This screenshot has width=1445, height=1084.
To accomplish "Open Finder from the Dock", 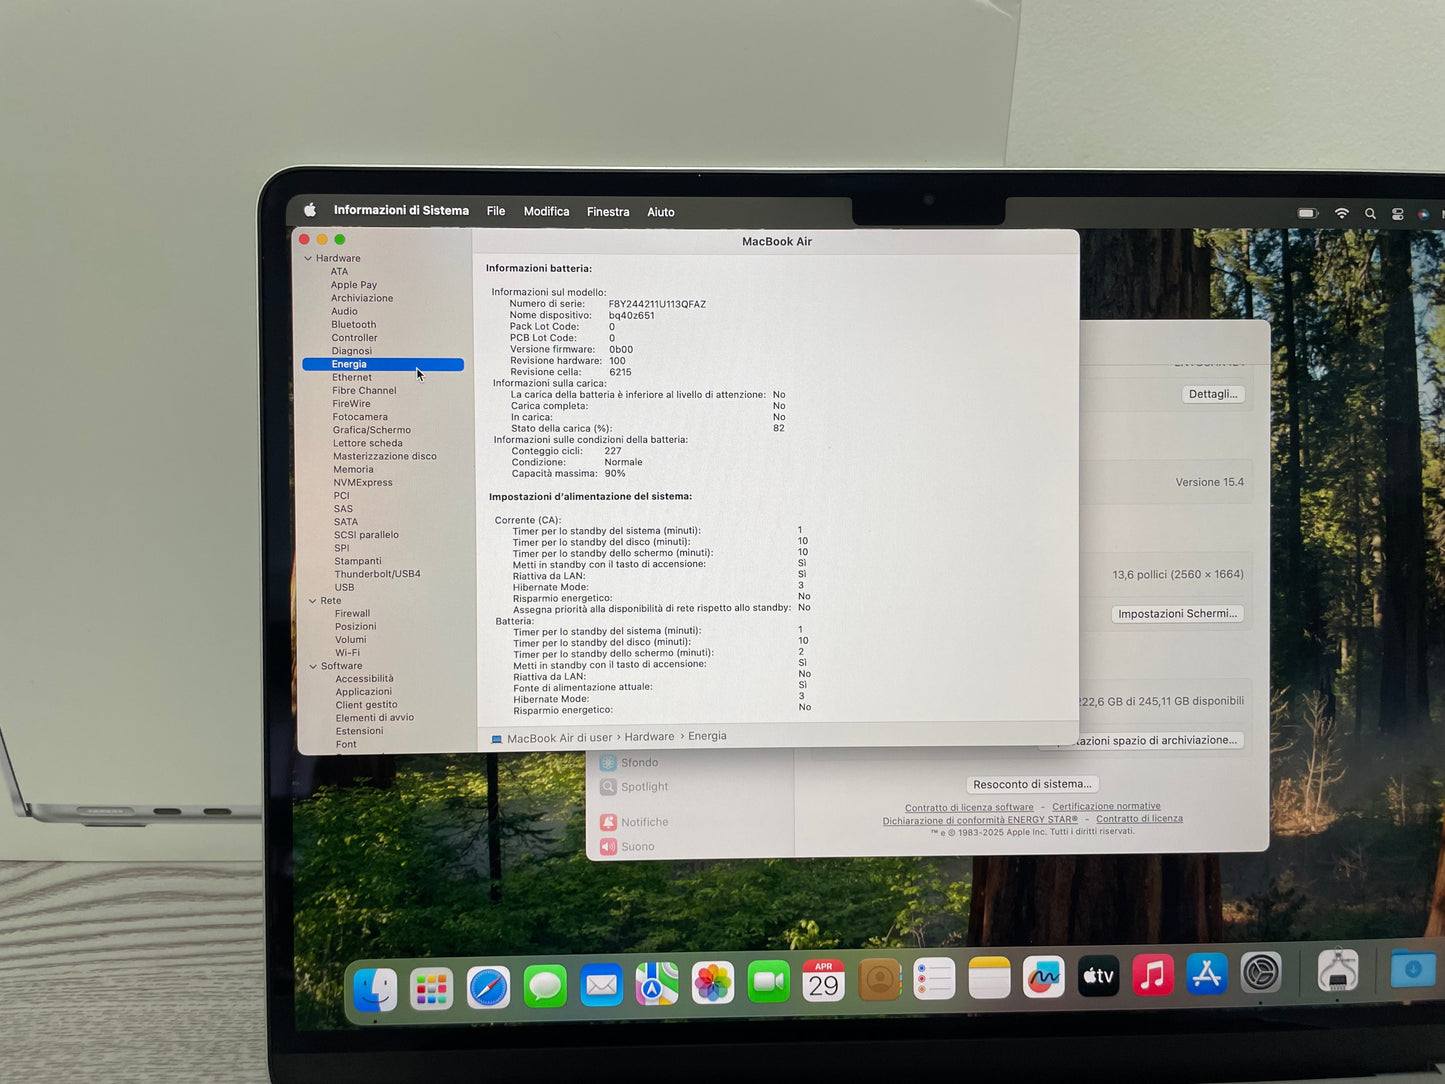I will click(x=375, y=990).
